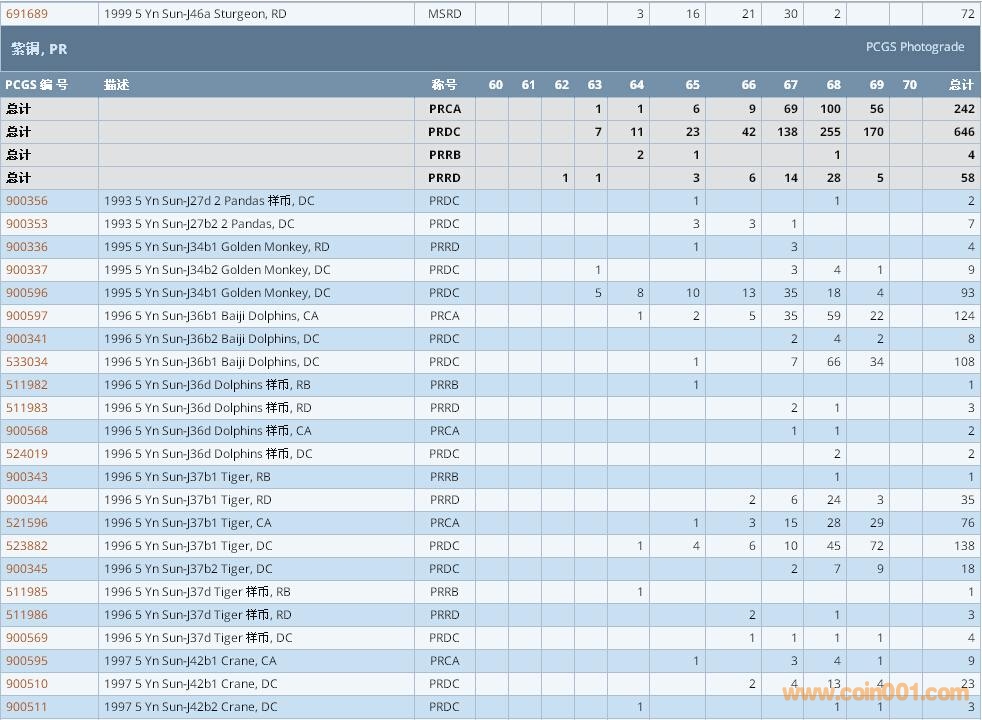The height and width of the screenshot is (720, 982).
Task: Click PCGS number 900597 Baiji Dolphins CA
Action: tap(27, 316)
